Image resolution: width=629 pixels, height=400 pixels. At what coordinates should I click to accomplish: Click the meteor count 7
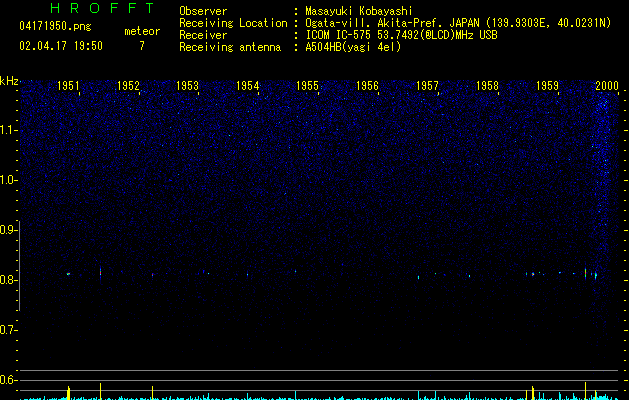[x=142, y=46]
